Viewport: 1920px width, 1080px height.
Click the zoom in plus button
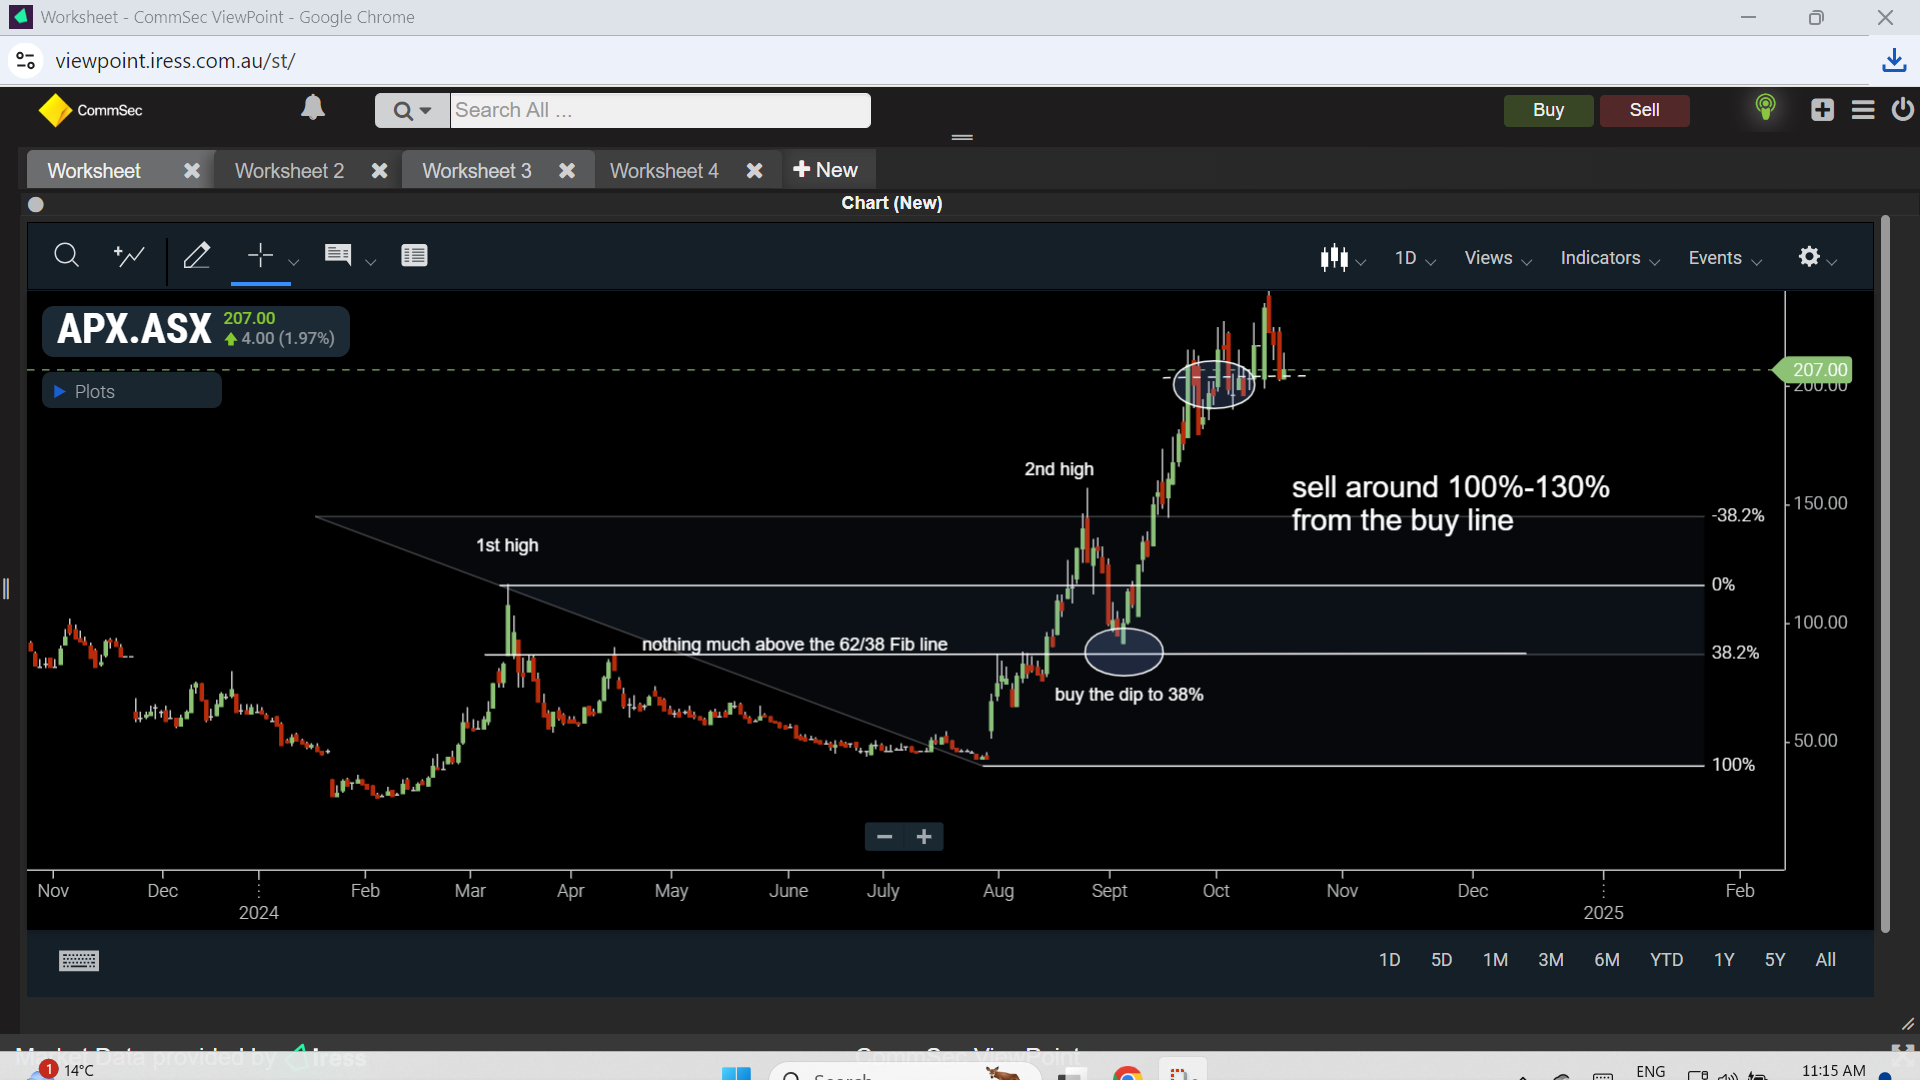click(924, 837)
